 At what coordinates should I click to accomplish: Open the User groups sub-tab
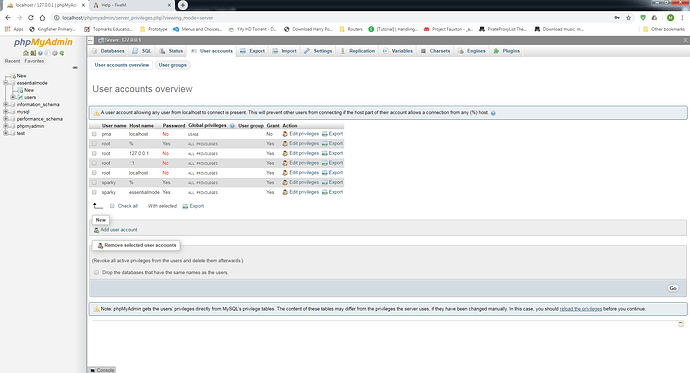(172, 65)
